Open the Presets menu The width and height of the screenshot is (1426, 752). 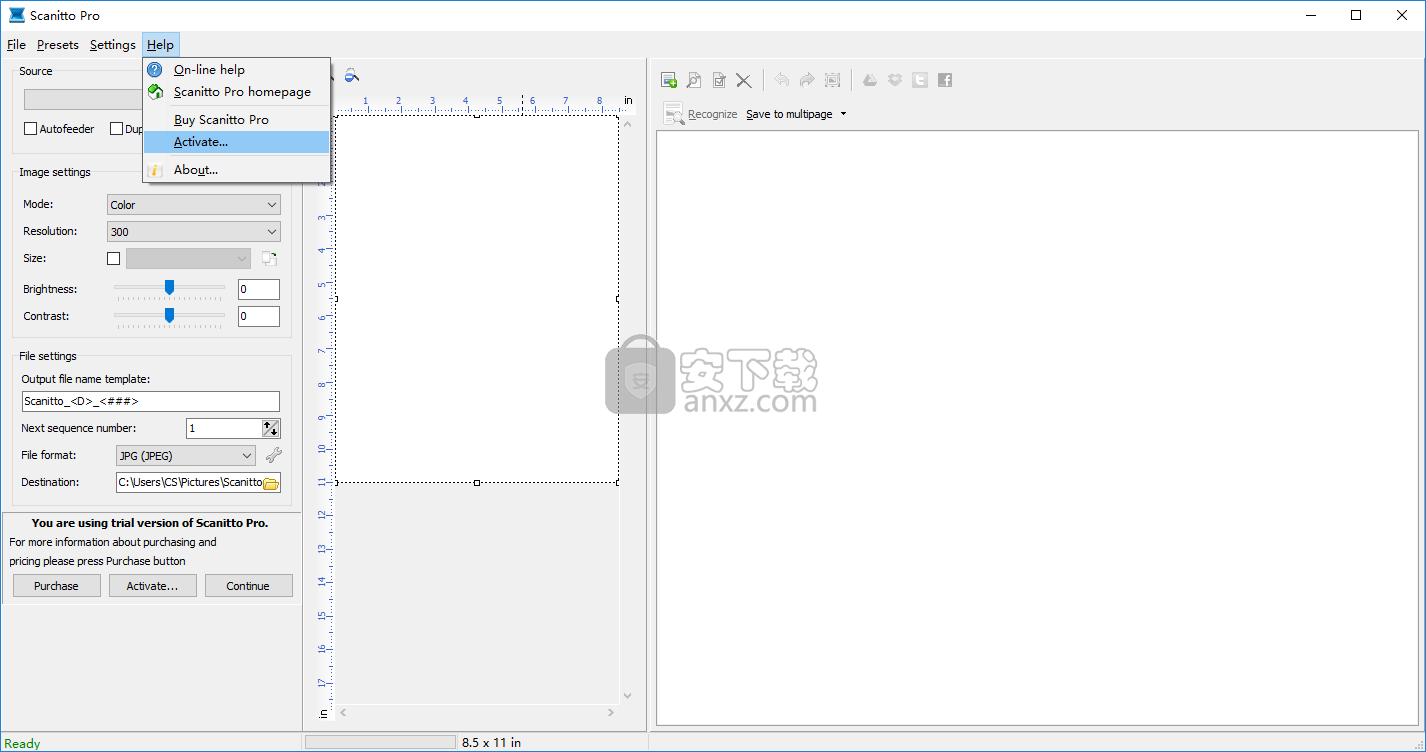tap(58, 45)
